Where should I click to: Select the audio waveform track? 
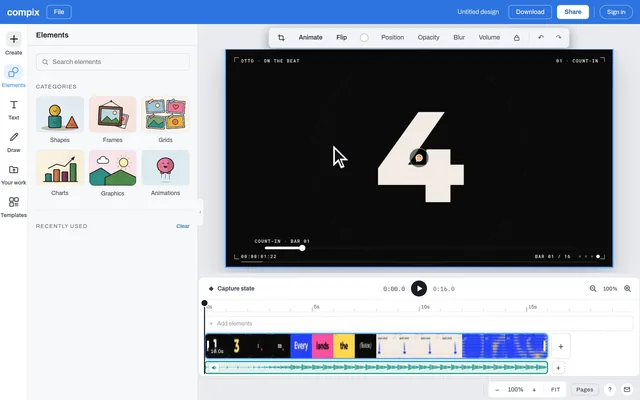(376, 367)
